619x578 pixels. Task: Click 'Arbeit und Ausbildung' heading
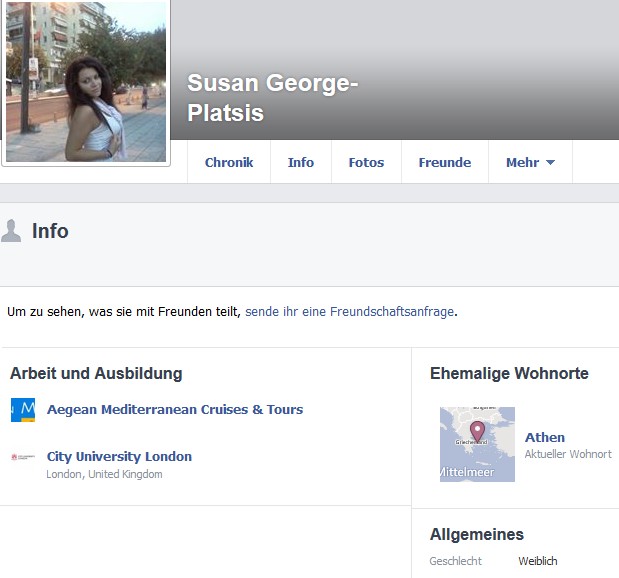point(96,373)
